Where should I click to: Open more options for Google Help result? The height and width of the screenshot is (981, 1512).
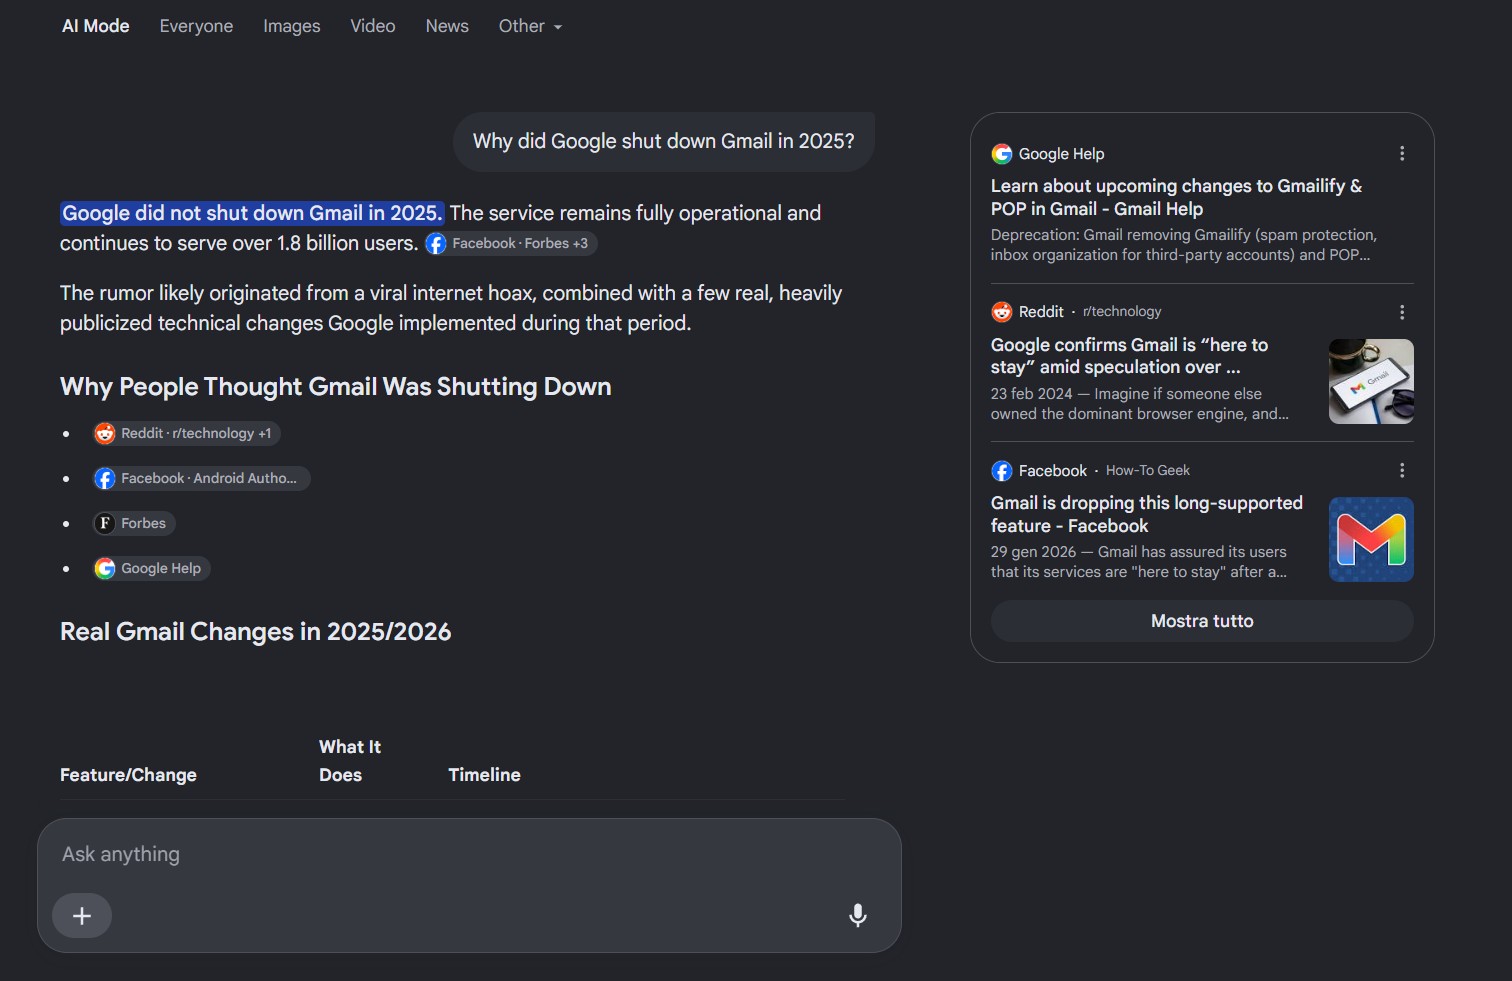click(1402, 153)
